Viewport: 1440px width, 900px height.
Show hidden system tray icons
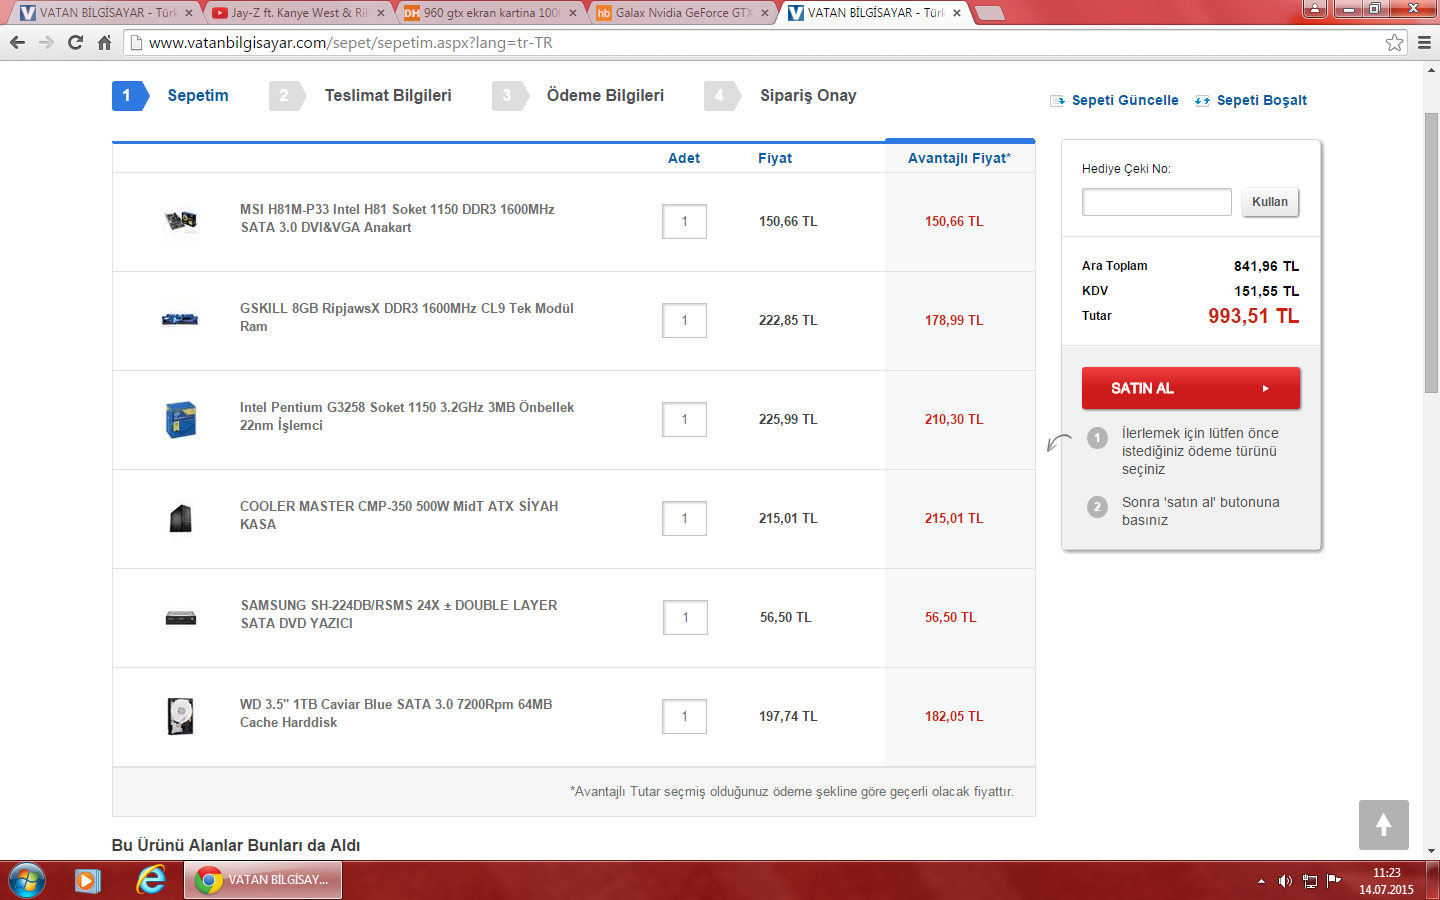[x=1261, y=881]
